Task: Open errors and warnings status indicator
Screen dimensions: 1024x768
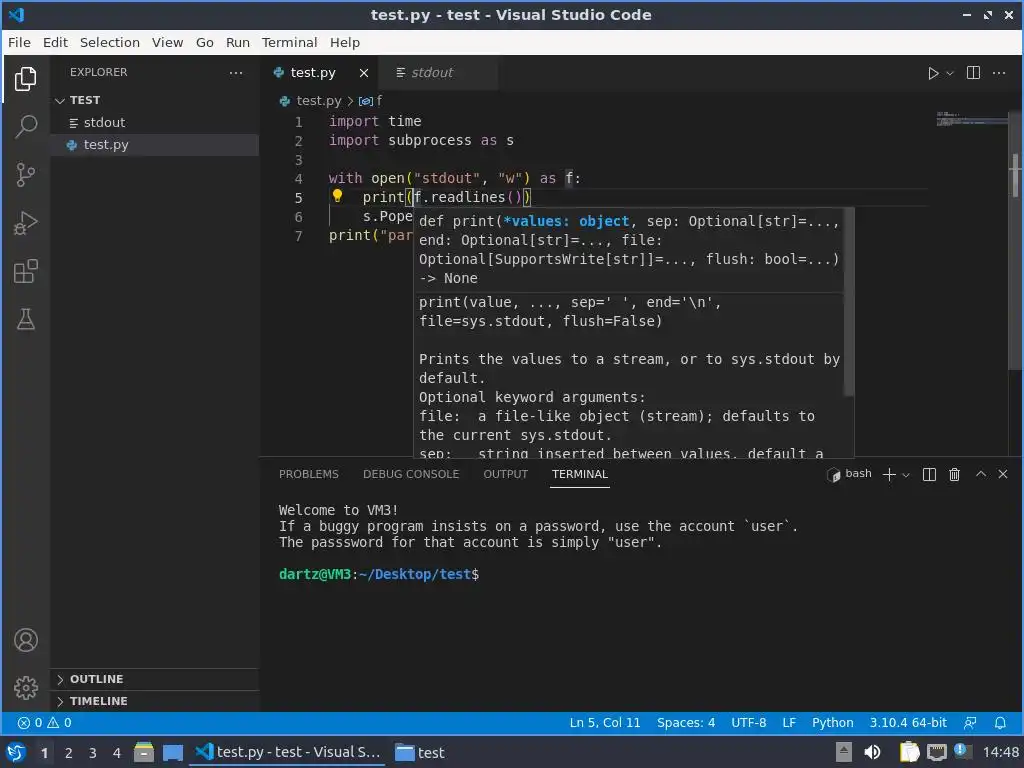Action: 44,723
